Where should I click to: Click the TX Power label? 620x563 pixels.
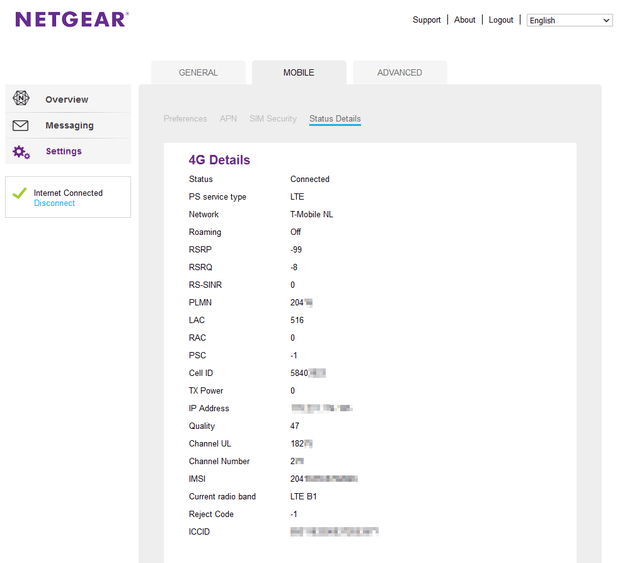[206, 391]
